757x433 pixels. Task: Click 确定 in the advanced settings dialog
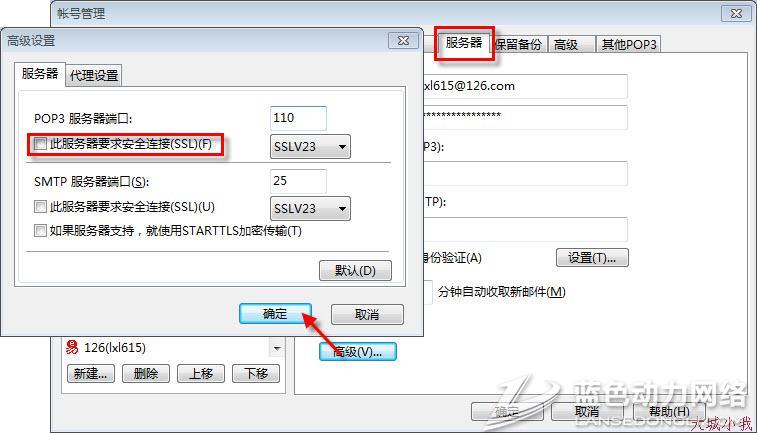[x=276, y=314]
